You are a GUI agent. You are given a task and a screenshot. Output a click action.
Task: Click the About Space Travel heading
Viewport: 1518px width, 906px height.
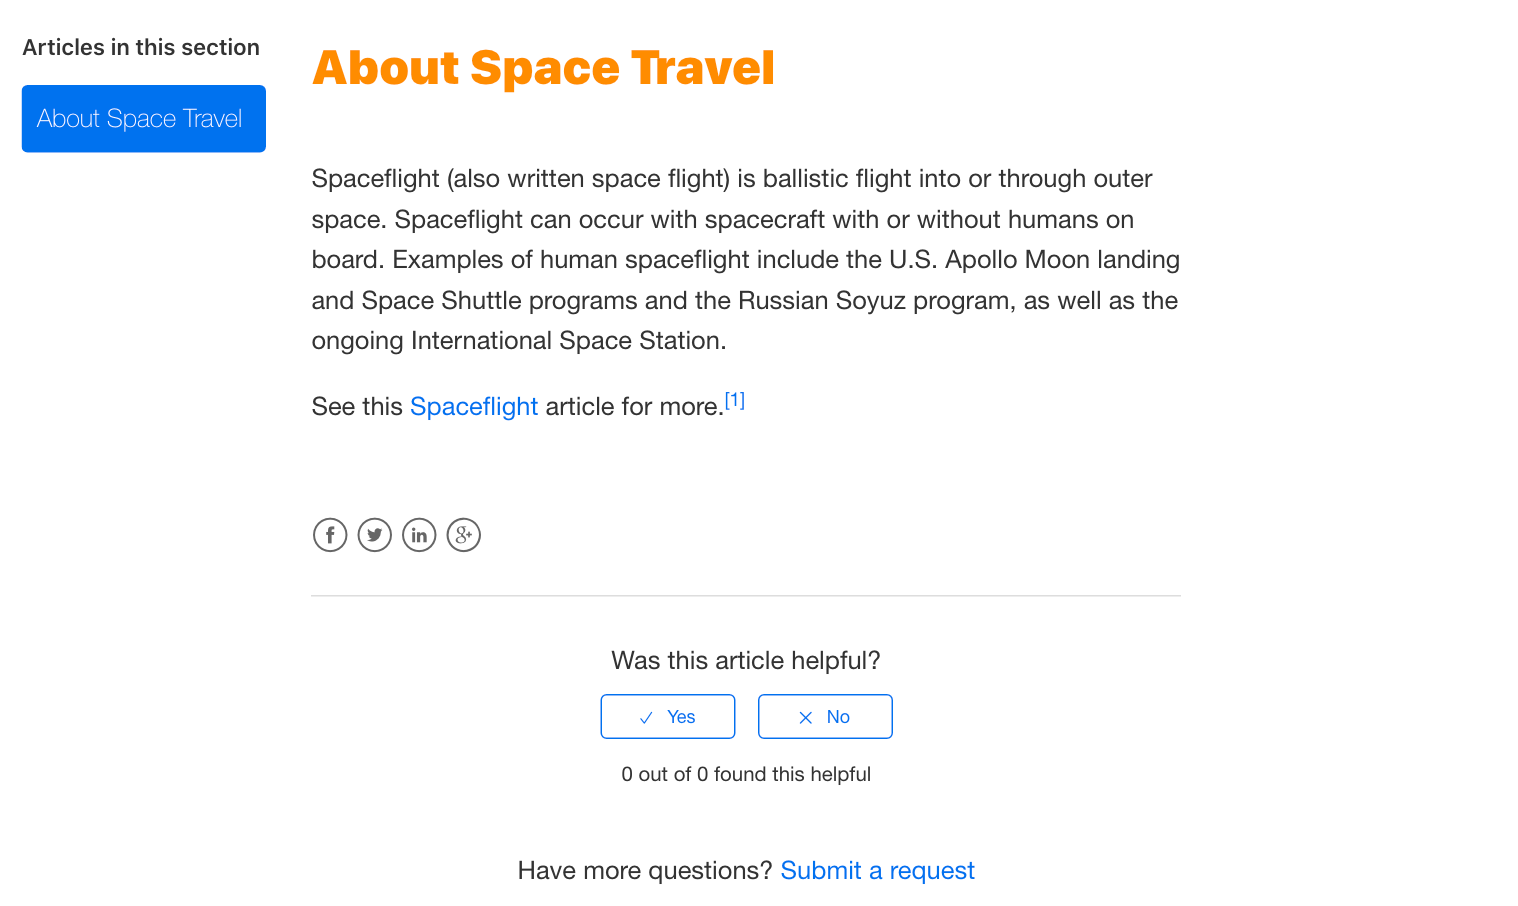click(x=543, y=67)
